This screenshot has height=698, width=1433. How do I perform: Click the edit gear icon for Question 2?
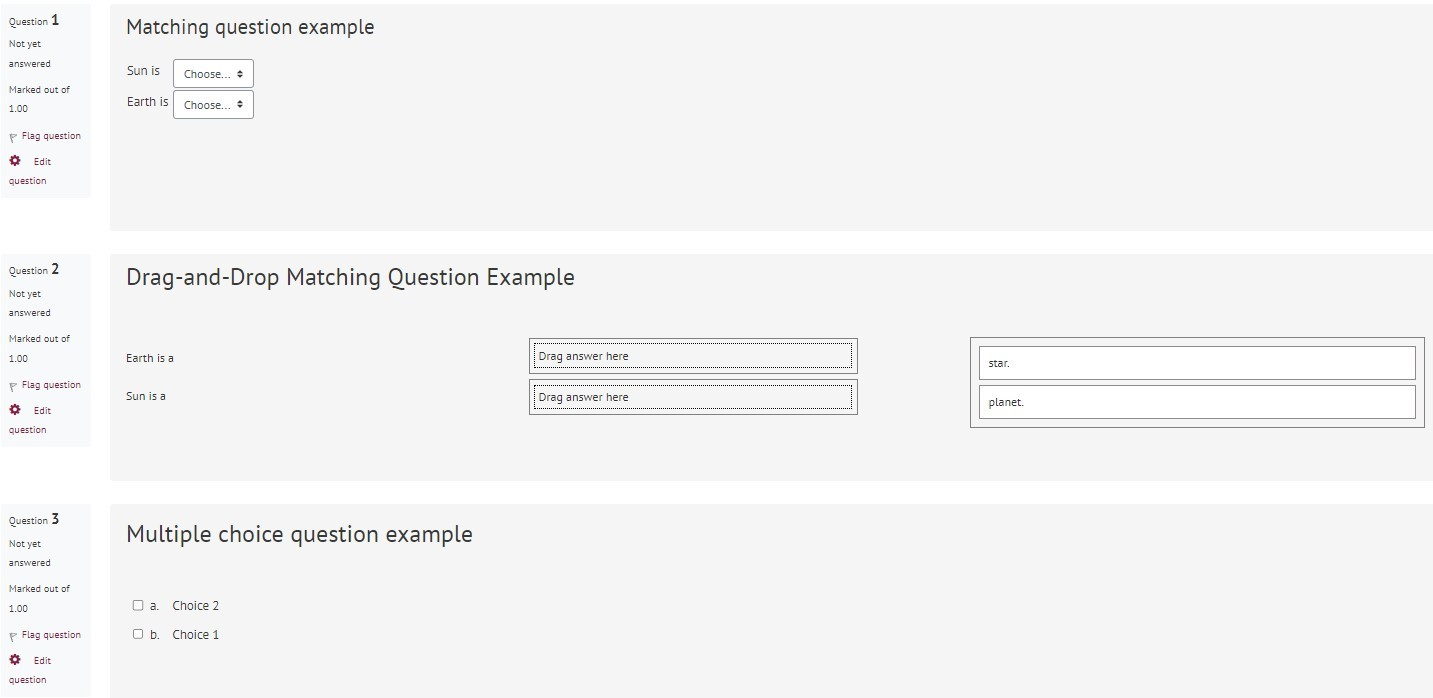click(14, 410)
